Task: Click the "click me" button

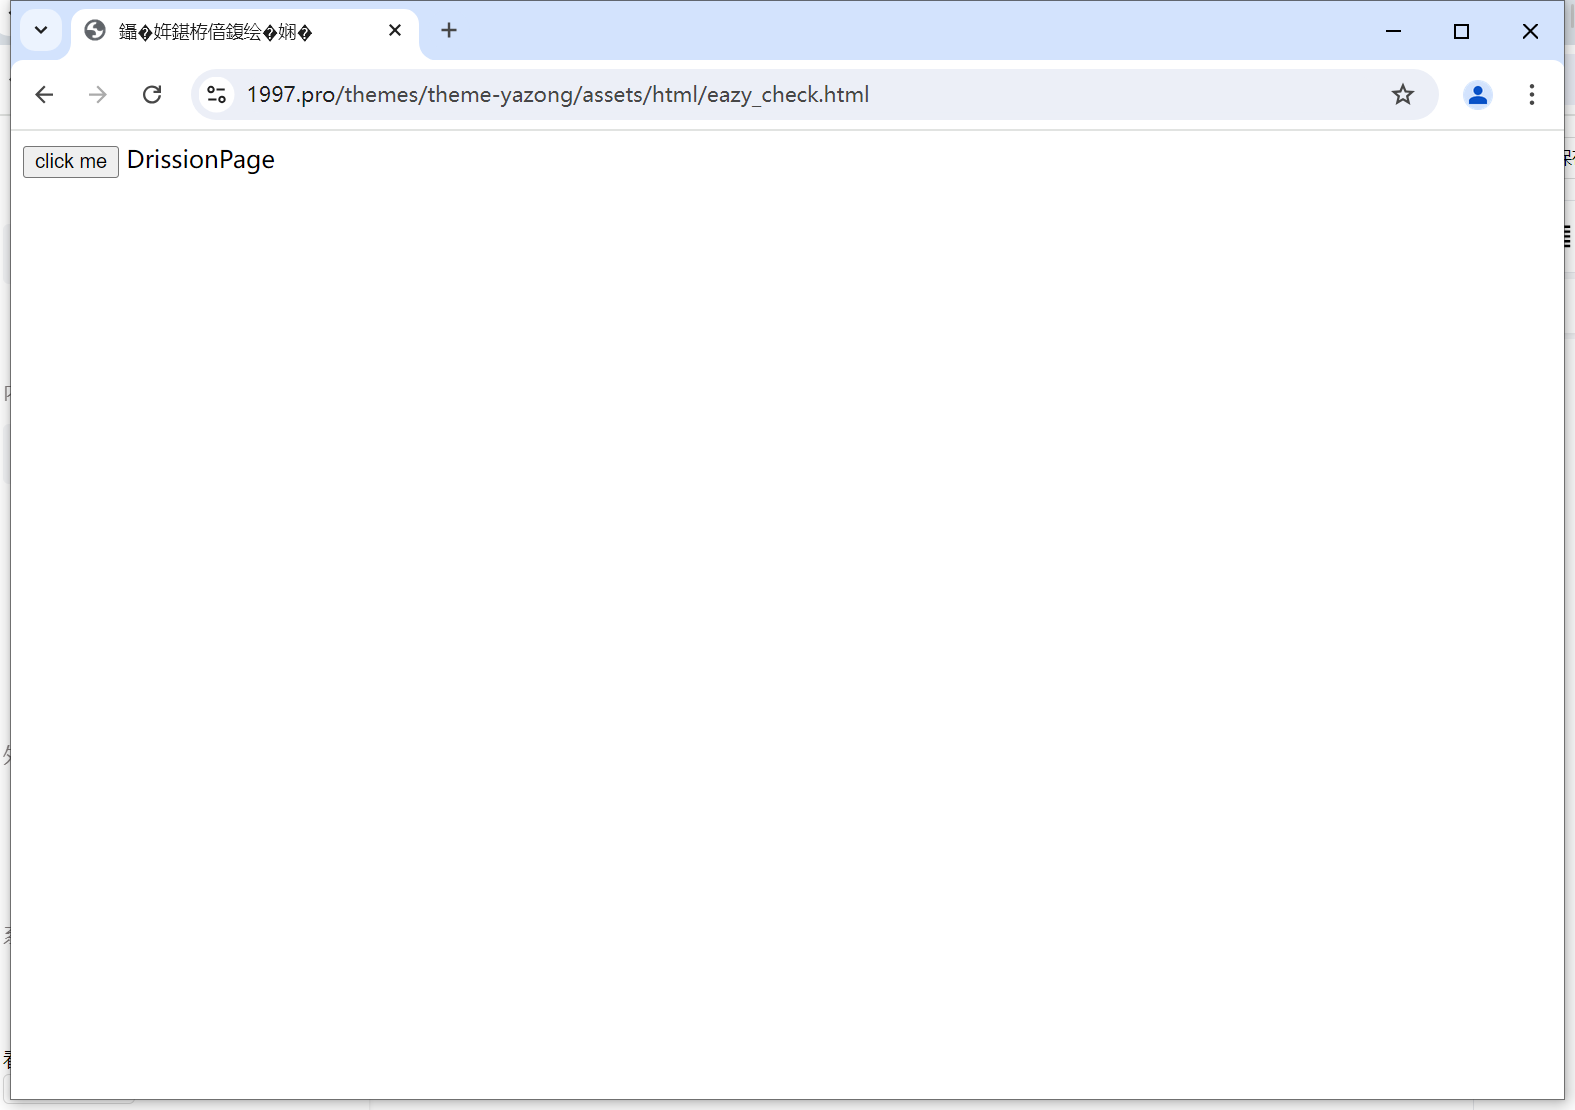Action: tap(71, 161)
